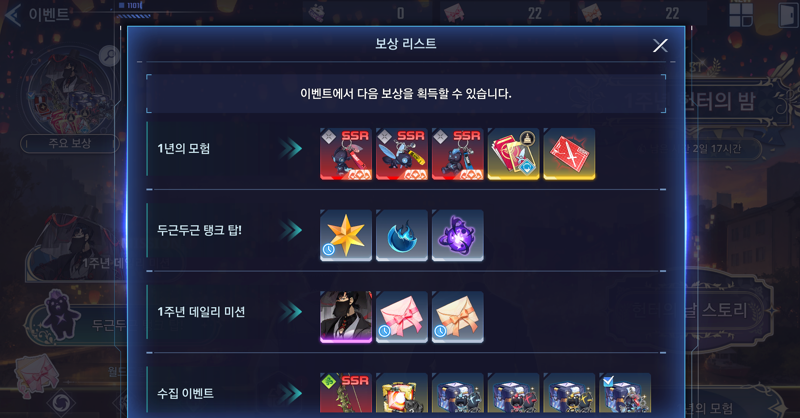Select the red sword ticket reward icon
This screenshot has height=418, width=800.
[x=569, y=154]
